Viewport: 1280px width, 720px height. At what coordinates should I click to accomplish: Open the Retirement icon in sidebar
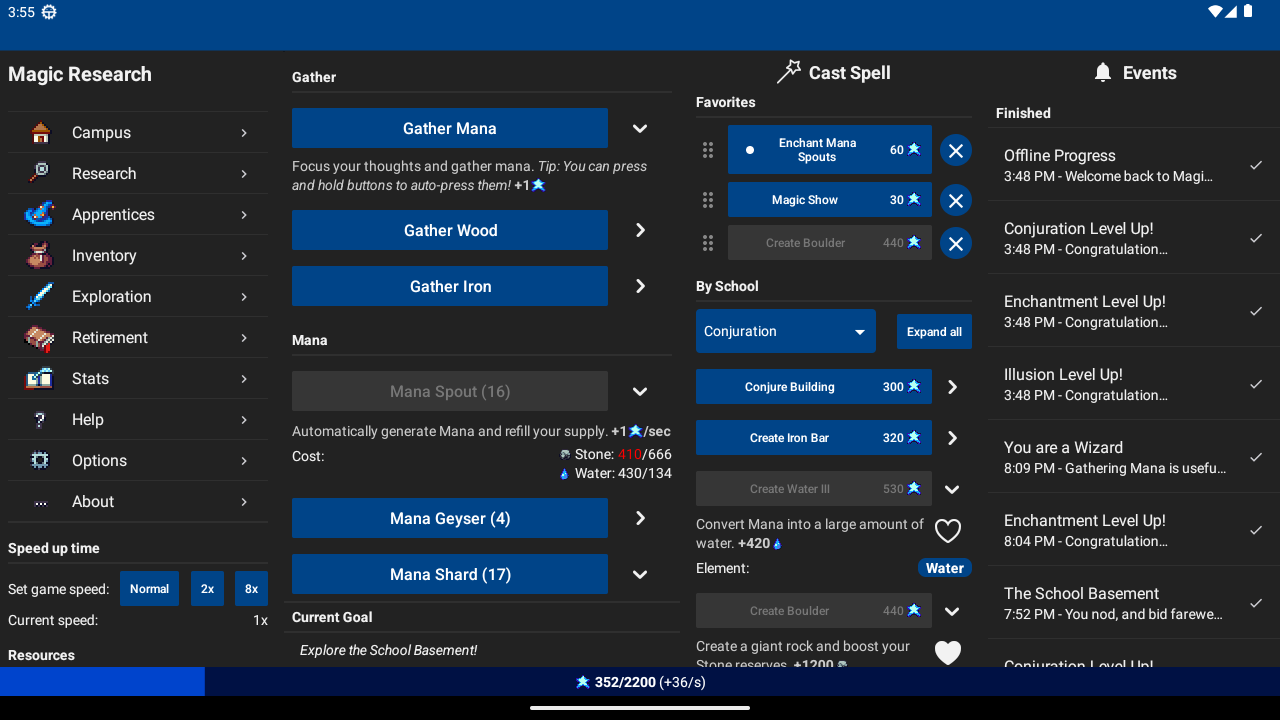pos(38,337)
